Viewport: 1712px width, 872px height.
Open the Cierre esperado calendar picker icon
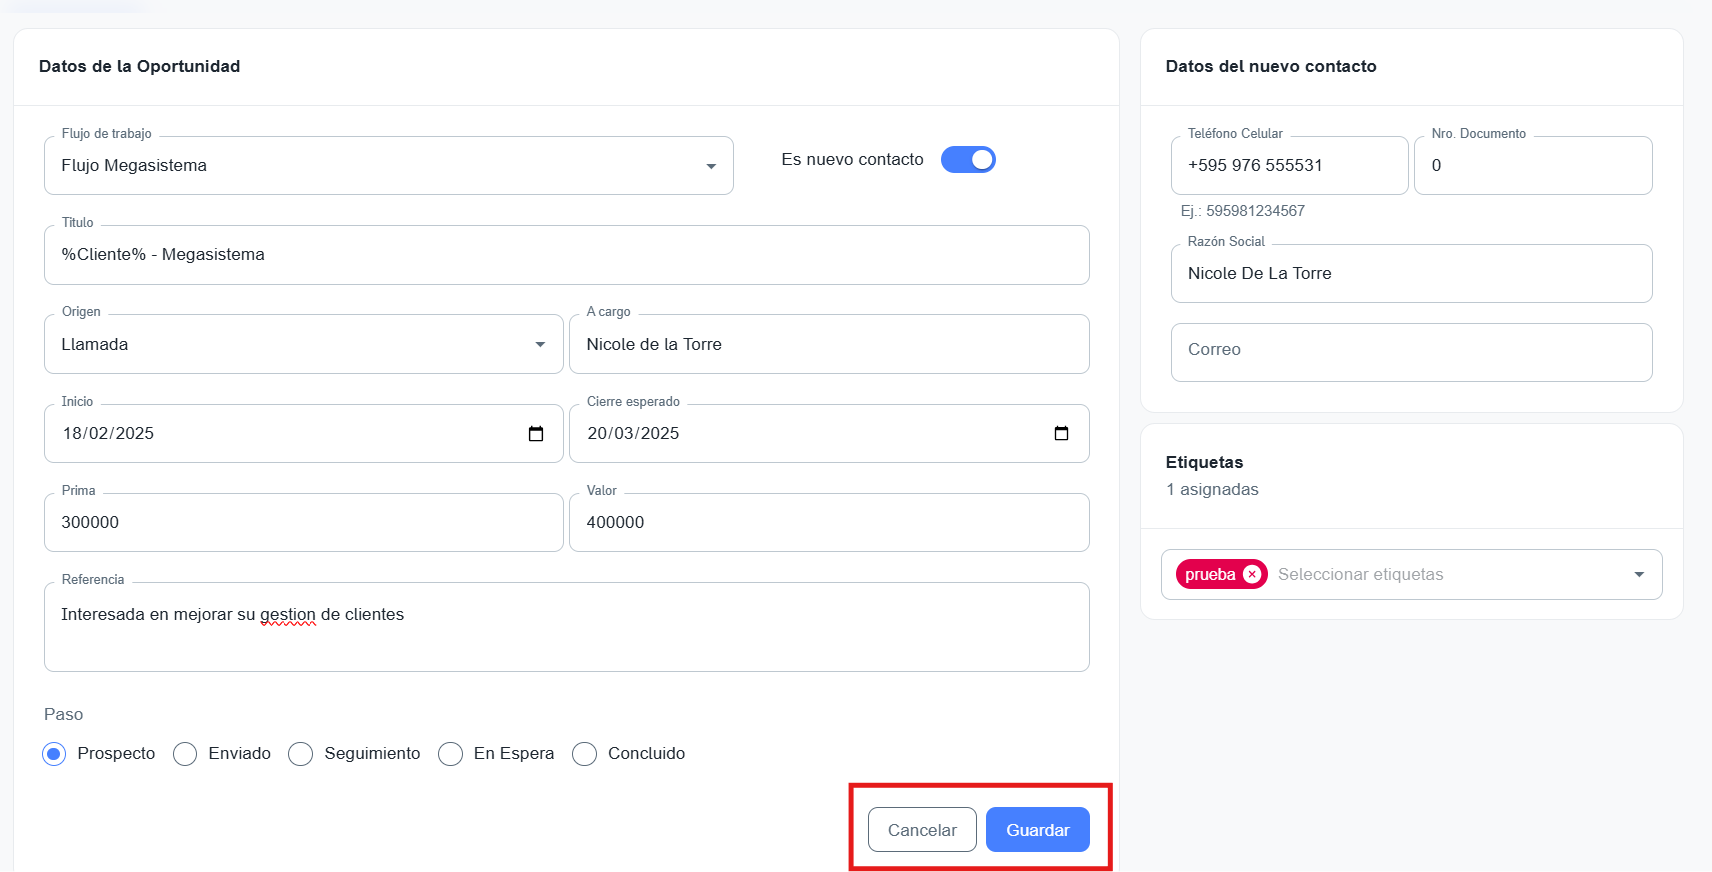[1061, 434]
